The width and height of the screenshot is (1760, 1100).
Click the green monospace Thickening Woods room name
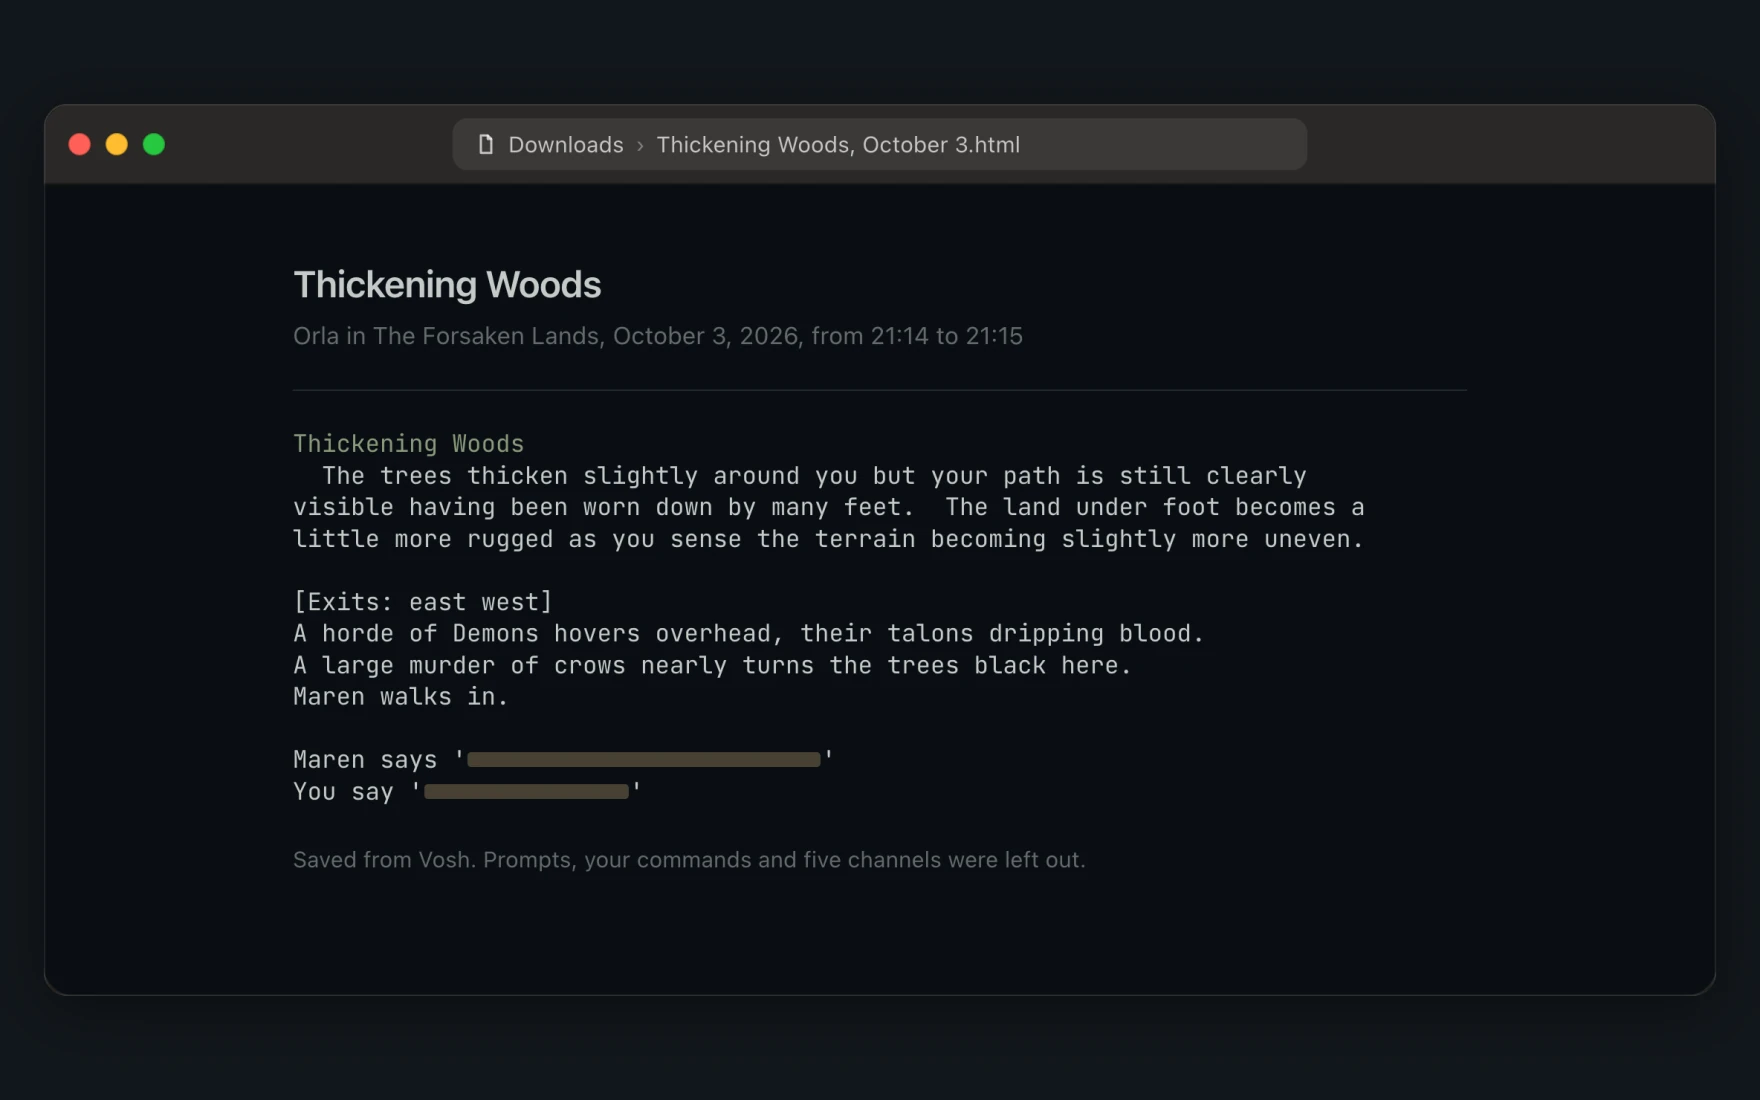(x=408, y=443)
